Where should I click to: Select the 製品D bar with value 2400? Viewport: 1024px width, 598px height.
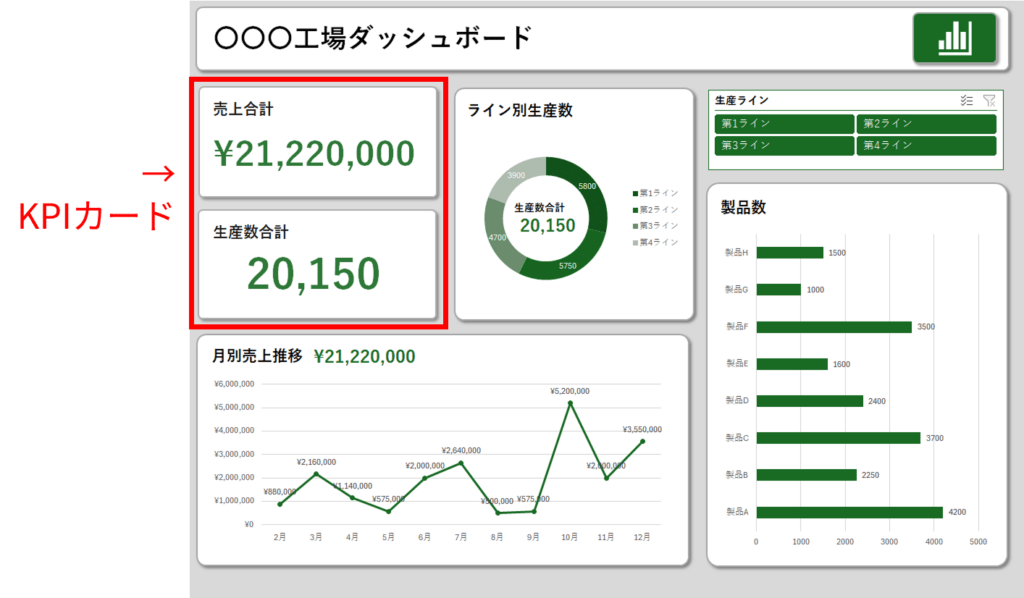pyautogui.click(x=810, y=401)
